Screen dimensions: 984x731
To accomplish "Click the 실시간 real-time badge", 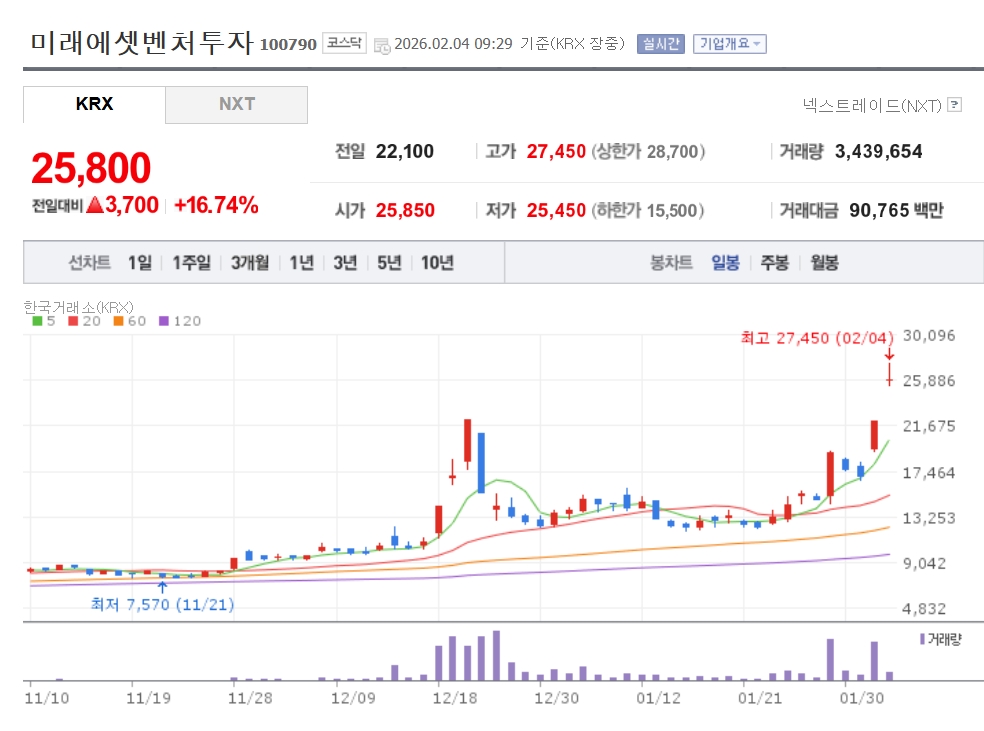I will click(660, 44).
